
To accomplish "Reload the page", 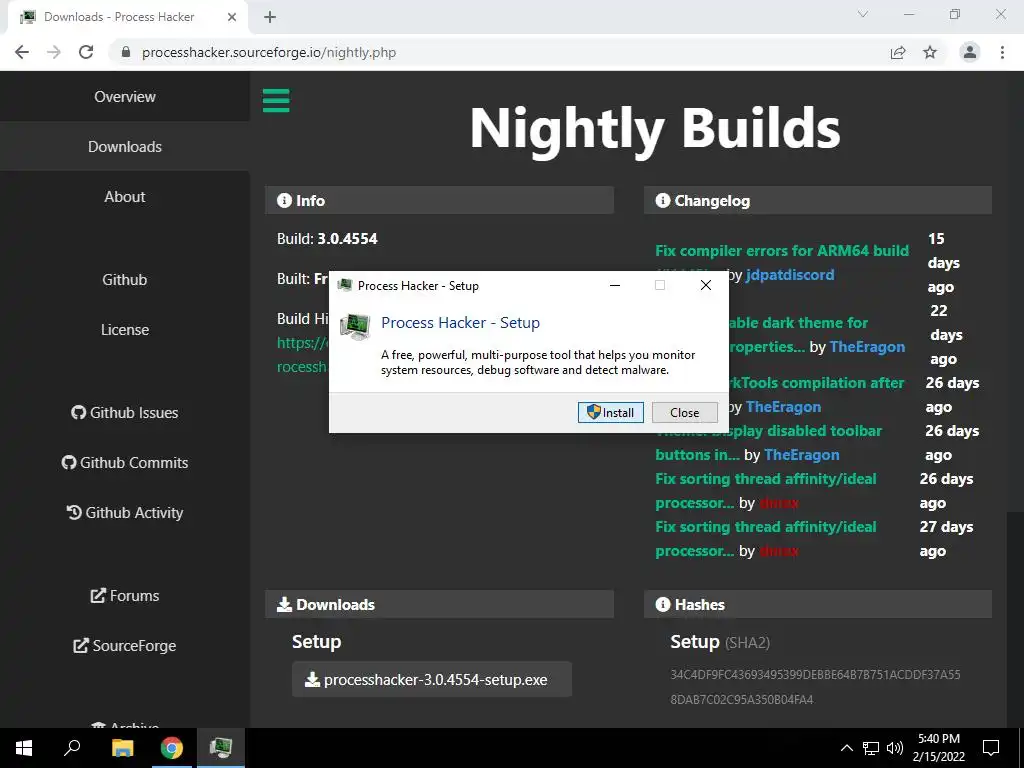I will click(x=86, y=52).
